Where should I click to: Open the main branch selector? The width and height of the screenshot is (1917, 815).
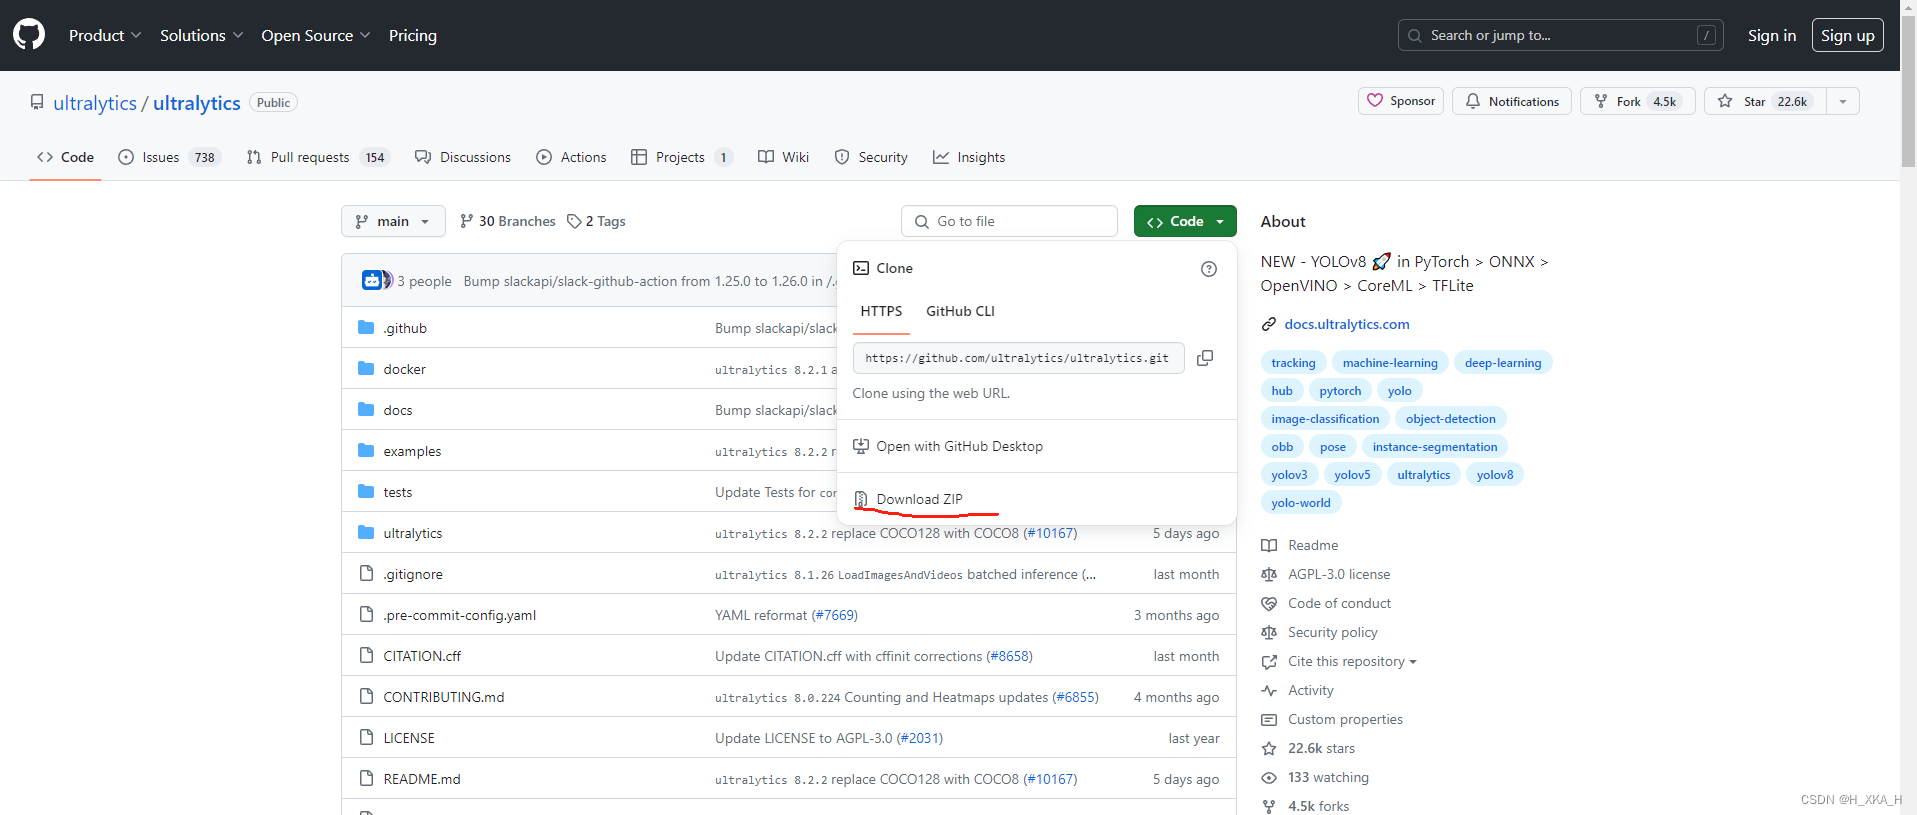pyautogui.click(x=393, y=221)
